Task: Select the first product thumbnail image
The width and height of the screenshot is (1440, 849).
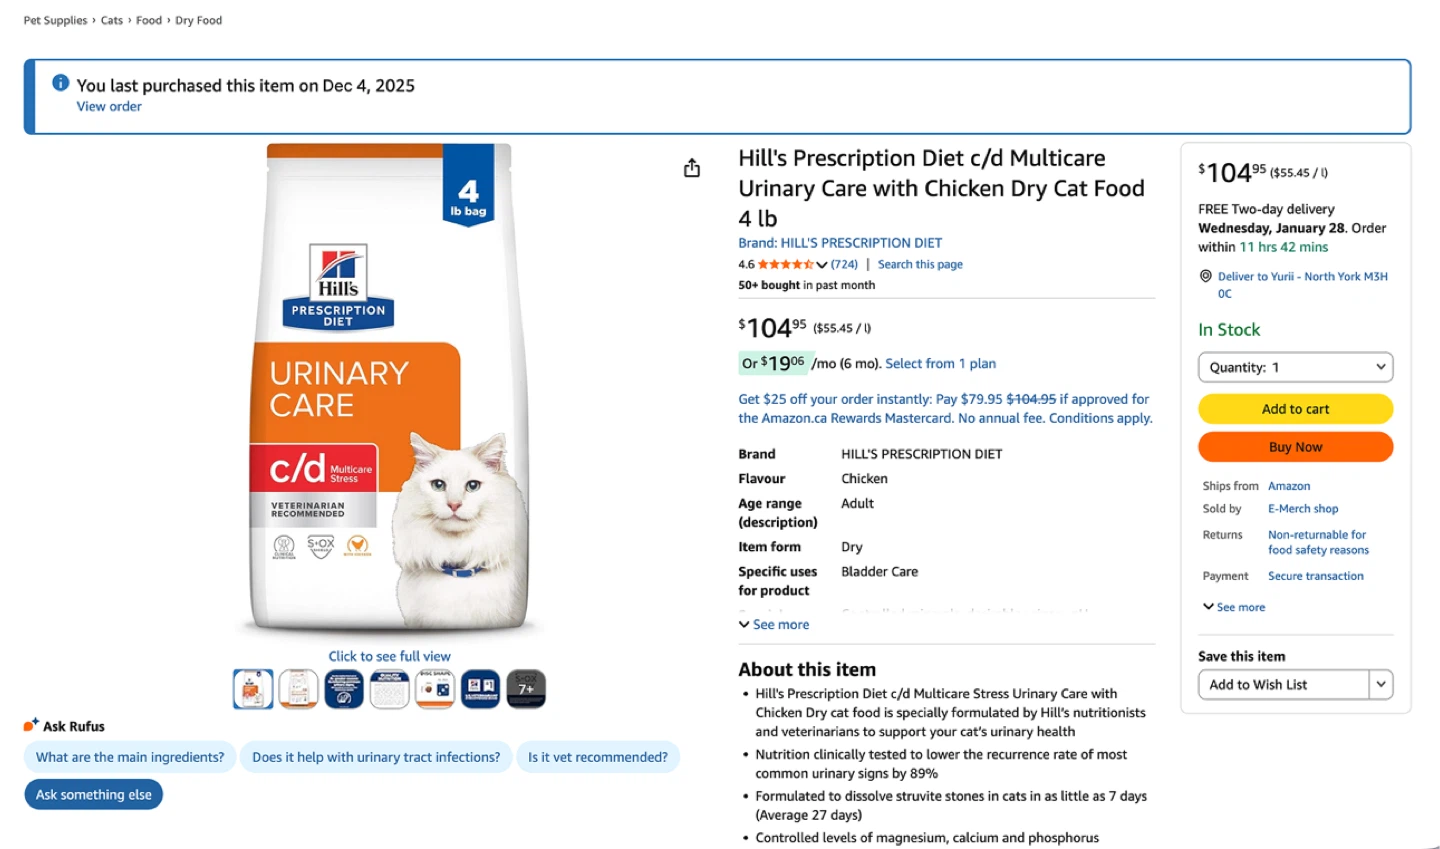Action: click(253, 689)
